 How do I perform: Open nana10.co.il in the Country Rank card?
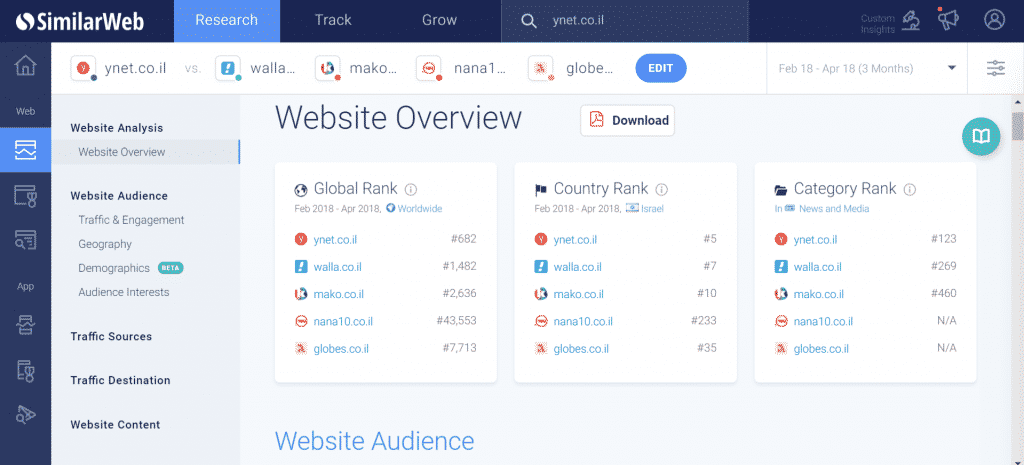583,321
